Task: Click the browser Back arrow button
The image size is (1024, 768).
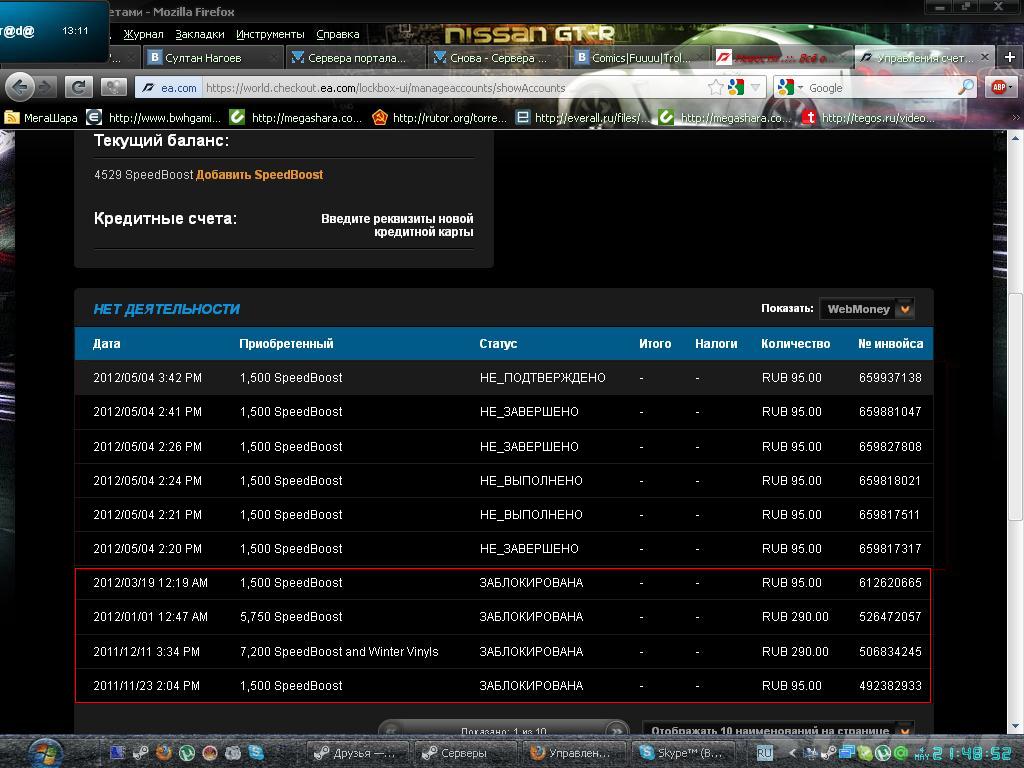Action: pos(19,87)
